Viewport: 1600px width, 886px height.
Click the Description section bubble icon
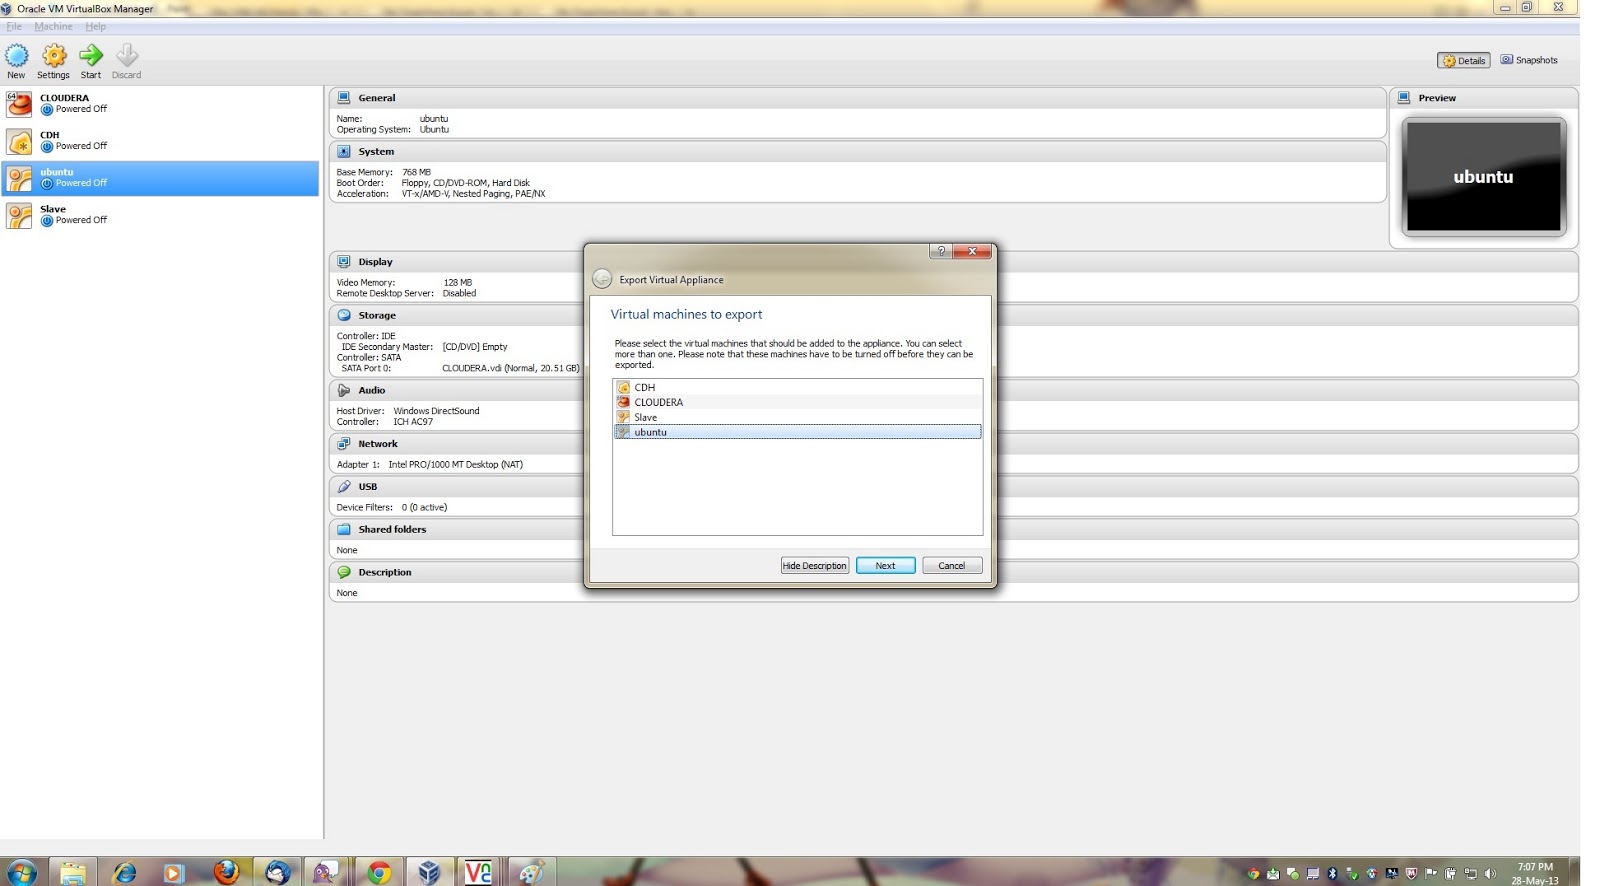pyautogui.click(x=344, y=573)
